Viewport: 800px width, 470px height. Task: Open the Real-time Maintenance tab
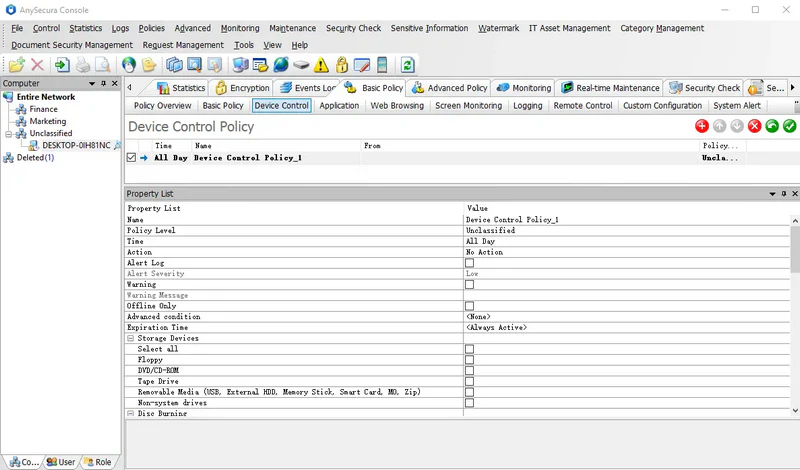(610, 88)
